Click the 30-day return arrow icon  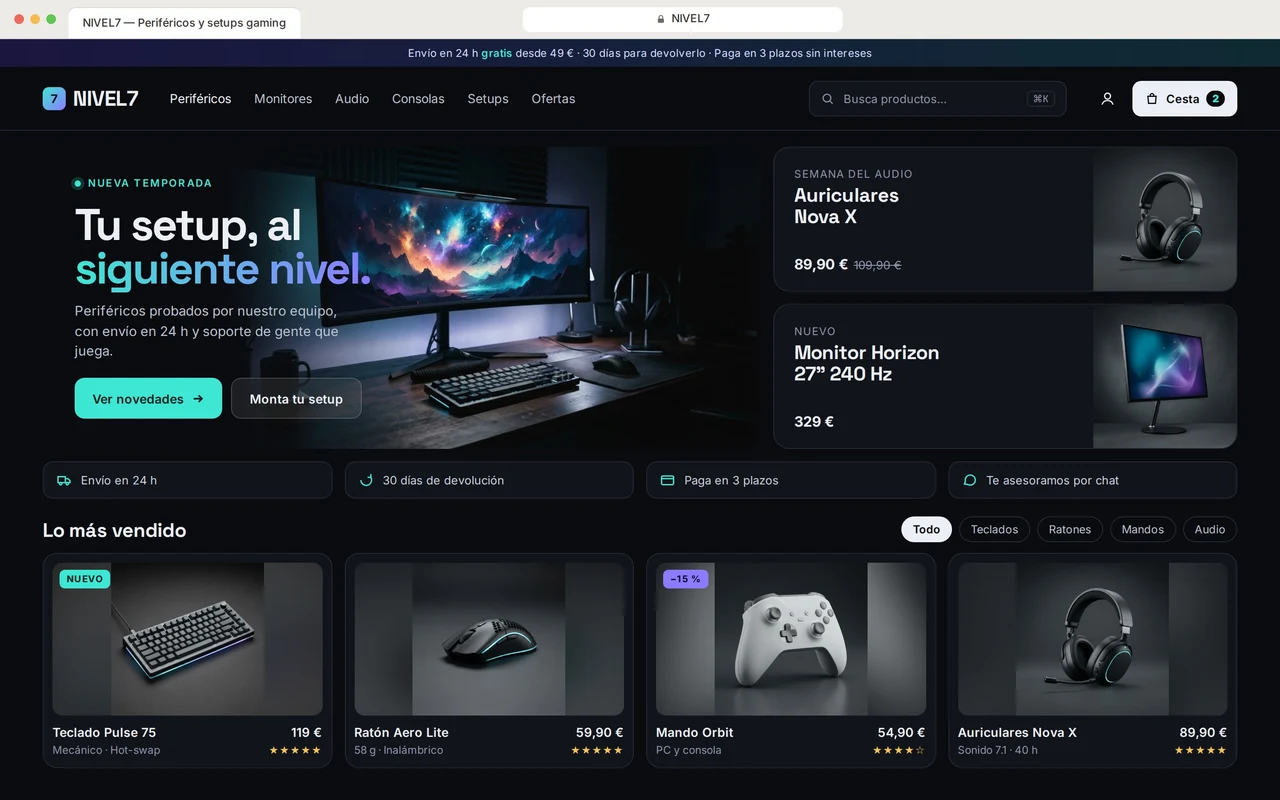pos(366,480)
